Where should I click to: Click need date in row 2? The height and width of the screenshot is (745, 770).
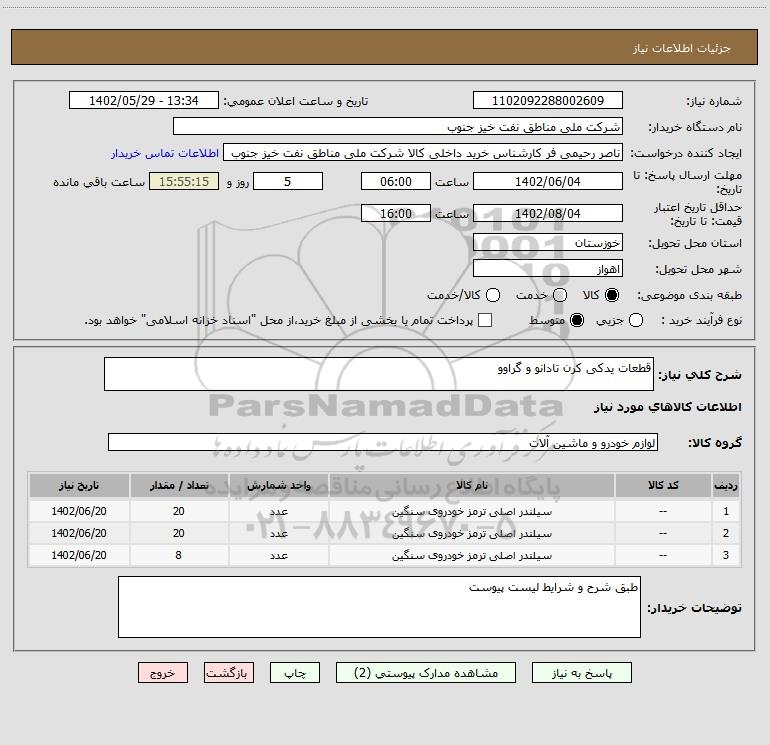[79, 533]
